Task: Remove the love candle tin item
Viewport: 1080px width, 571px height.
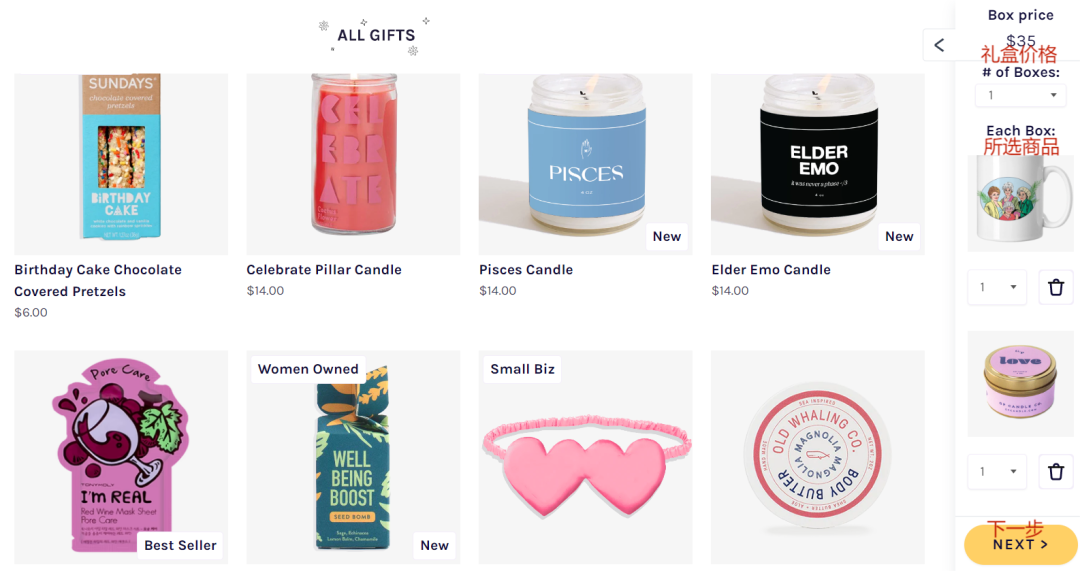Action: (x=1055, y=472)
